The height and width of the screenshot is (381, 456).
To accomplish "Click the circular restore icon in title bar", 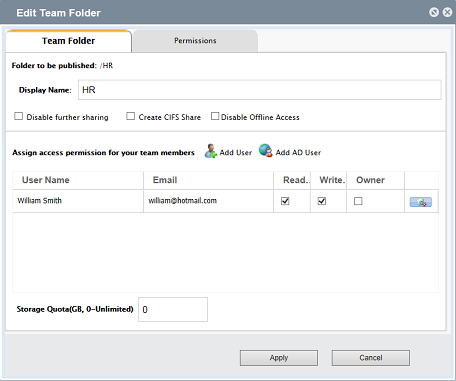I will (434, 13).
